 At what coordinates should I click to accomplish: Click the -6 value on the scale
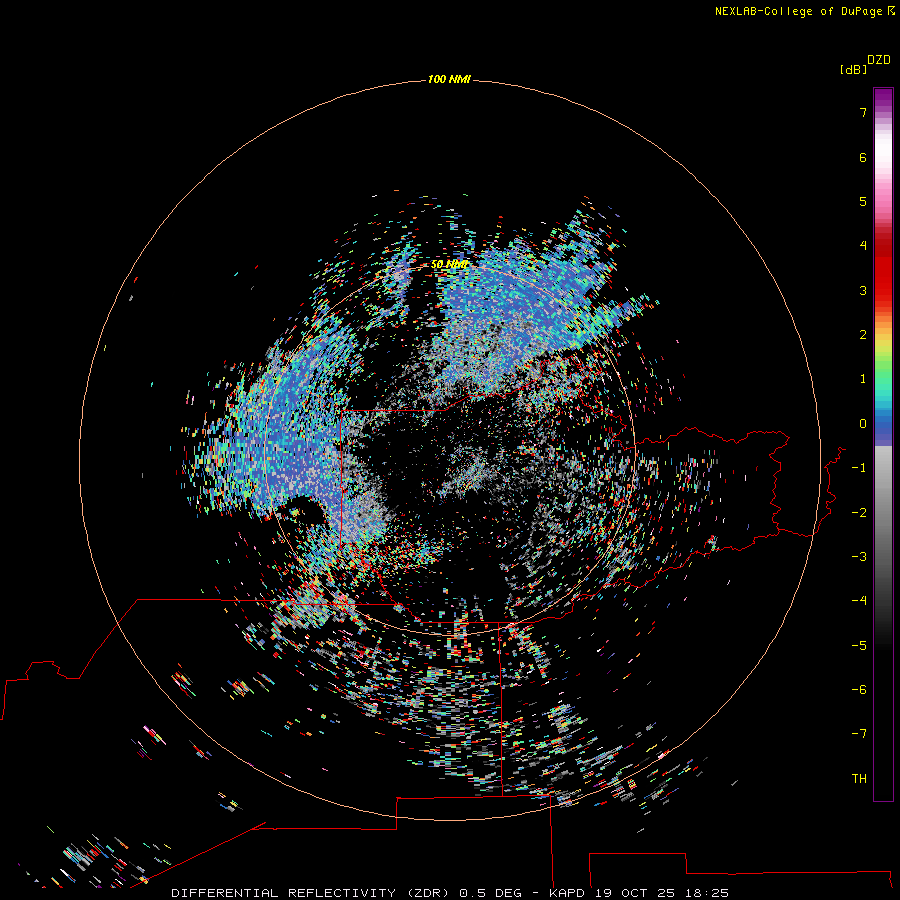859,690
